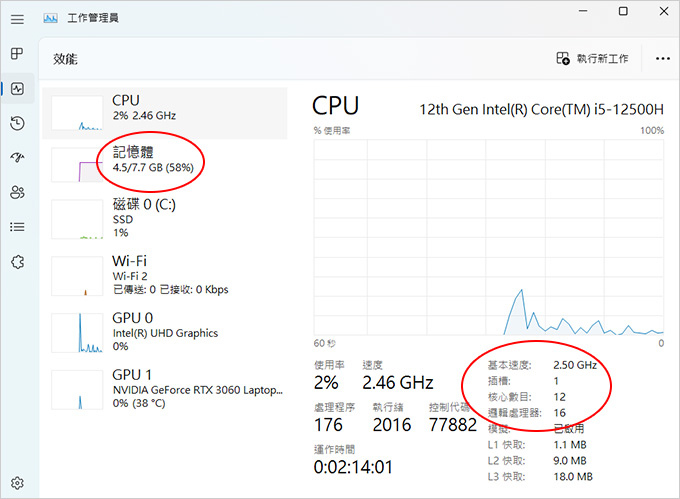This screenshot has width=680, height=499.
Task: Open the Users icon in sidebar
Action: pyautogui.click(x=17, y=192)
